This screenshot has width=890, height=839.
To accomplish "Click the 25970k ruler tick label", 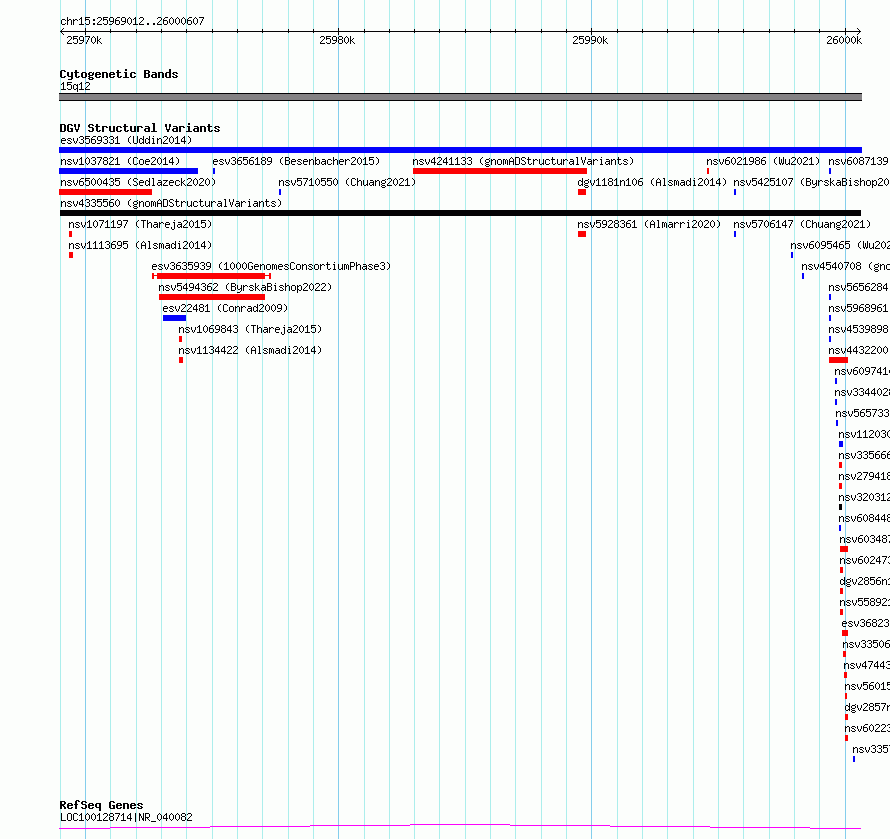I will tap(84, 40).
